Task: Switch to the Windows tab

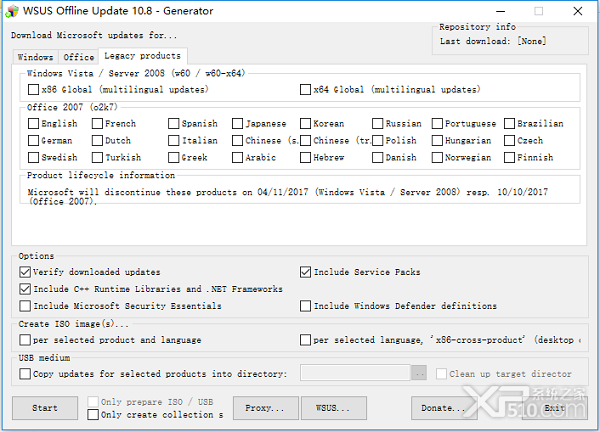Action: [x=35, y=57]
